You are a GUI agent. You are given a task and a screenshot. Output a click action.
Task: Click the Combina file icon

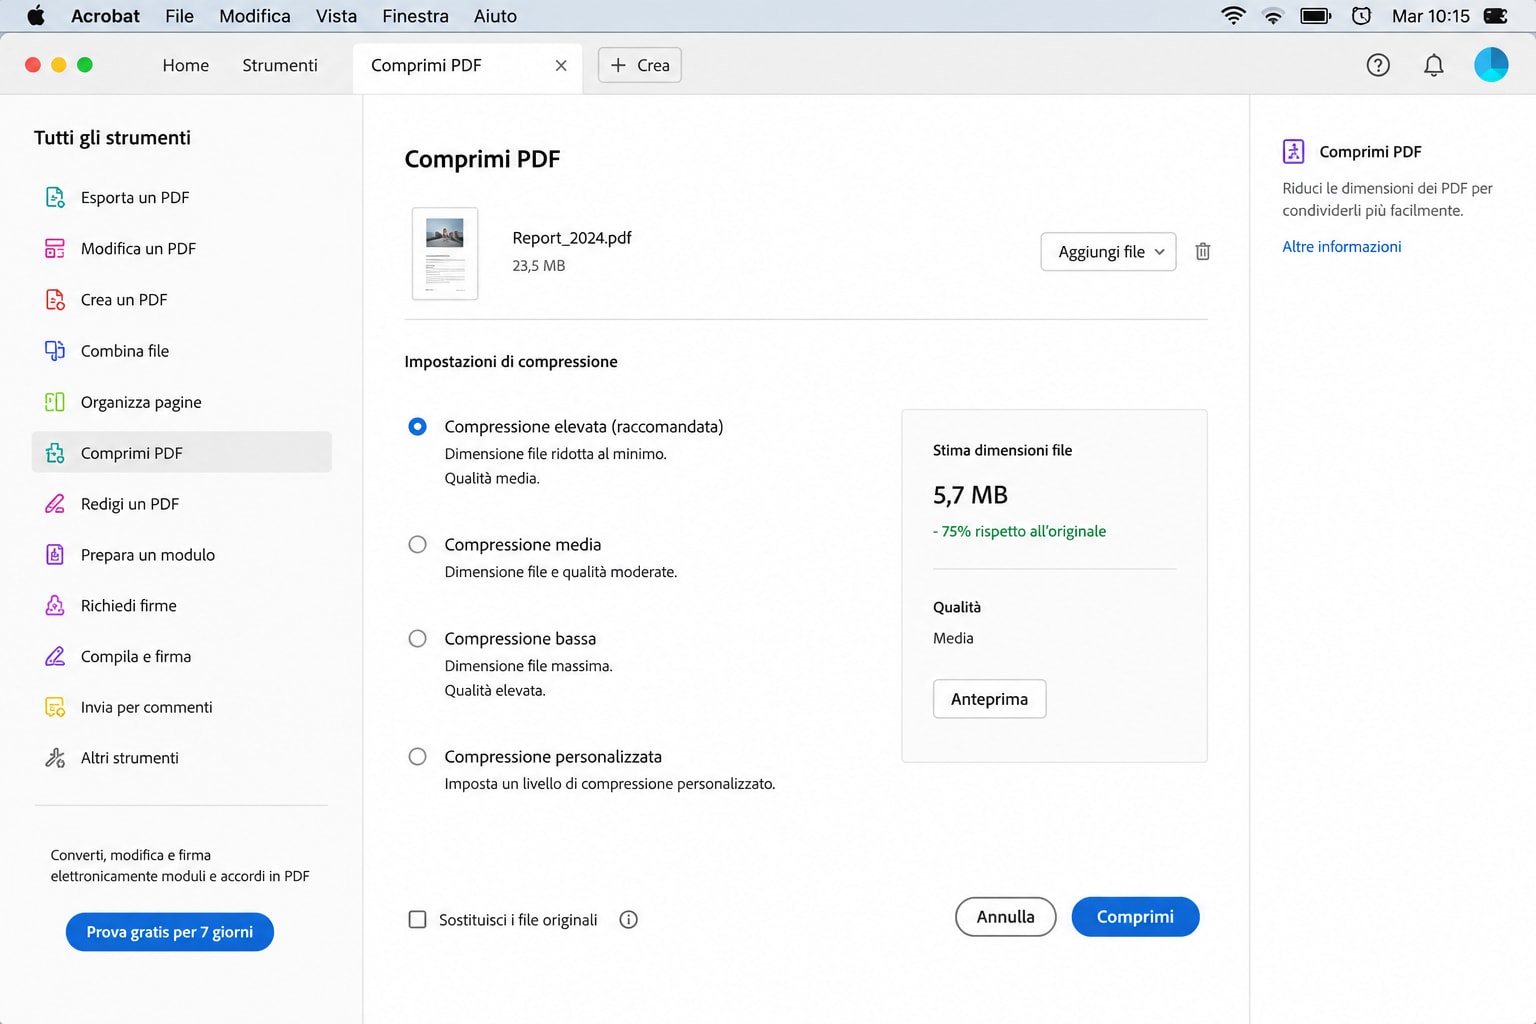point(55,351)
